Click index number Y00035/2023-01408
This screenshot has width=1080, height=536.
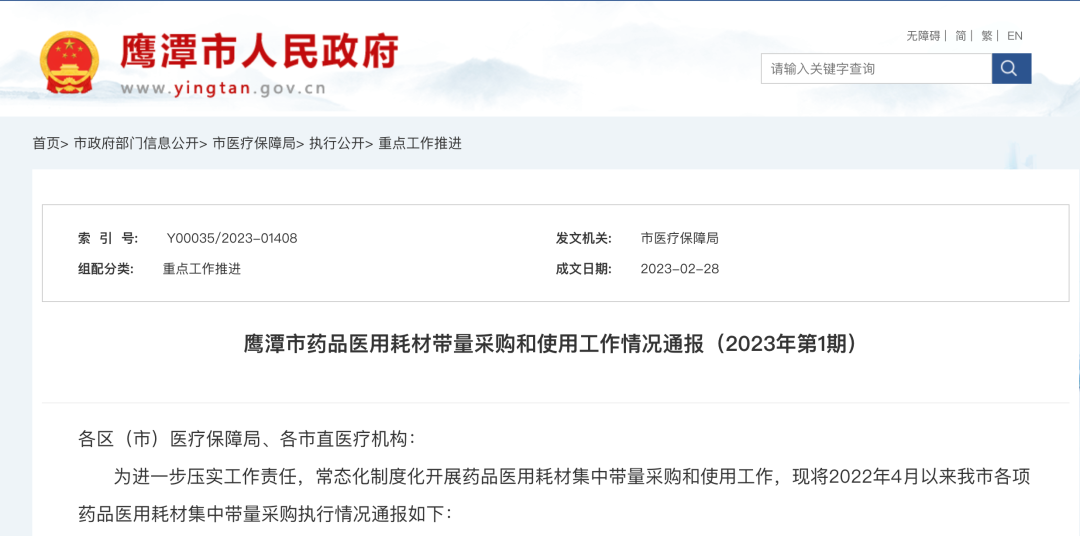click(232, 238)
